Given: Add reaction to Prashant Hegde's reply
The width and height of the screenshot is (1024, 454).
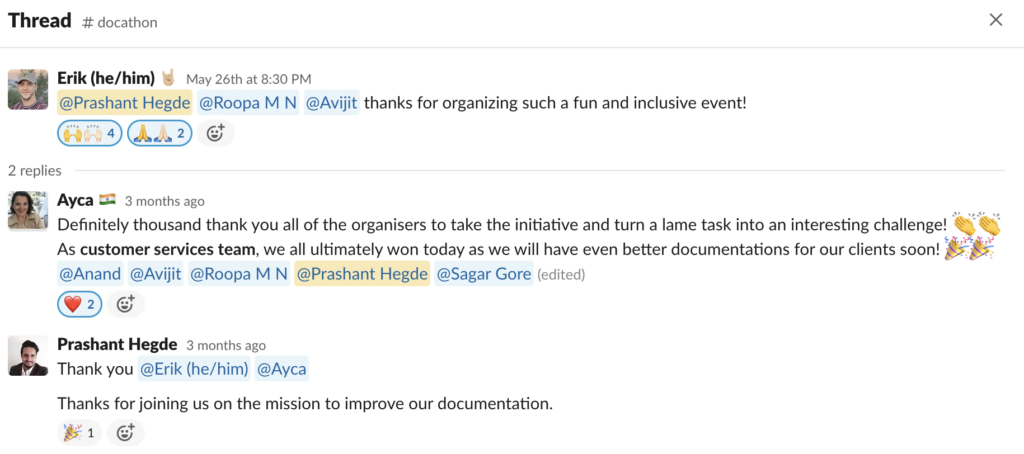Looking at the screenshot, I should tap(125, 432).
